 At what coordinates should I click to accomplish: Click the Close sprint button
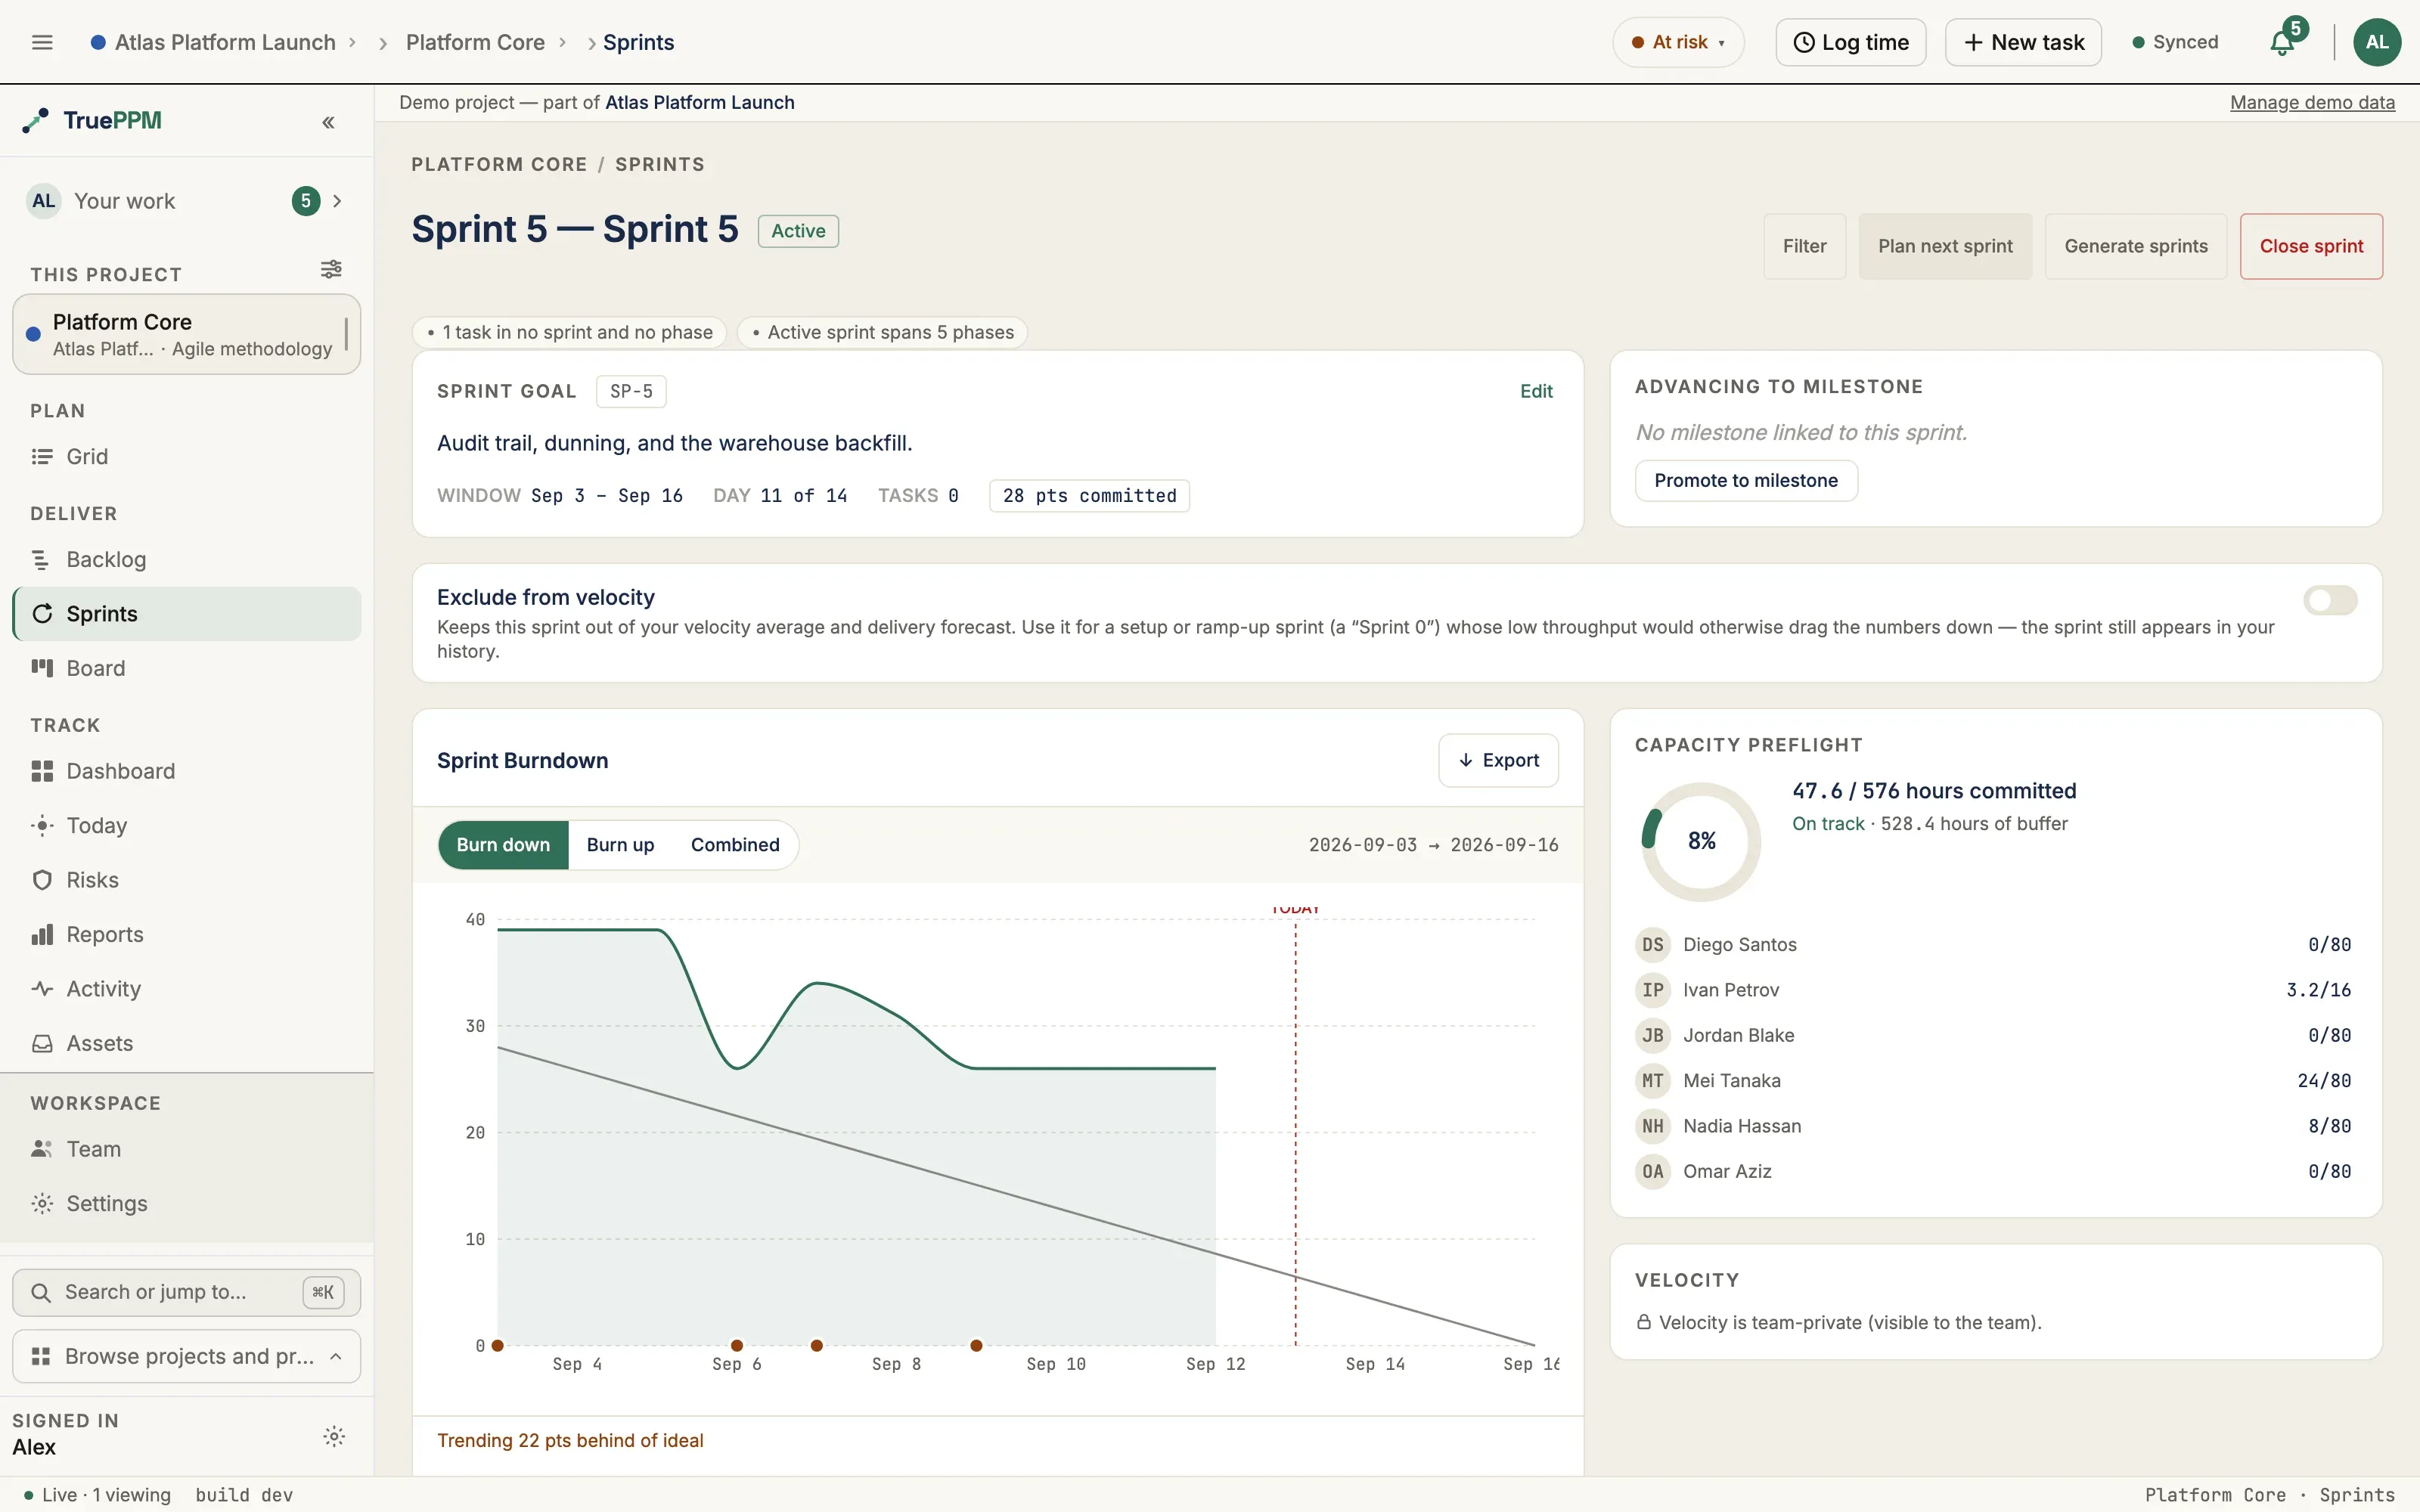tap(2311, 246)
